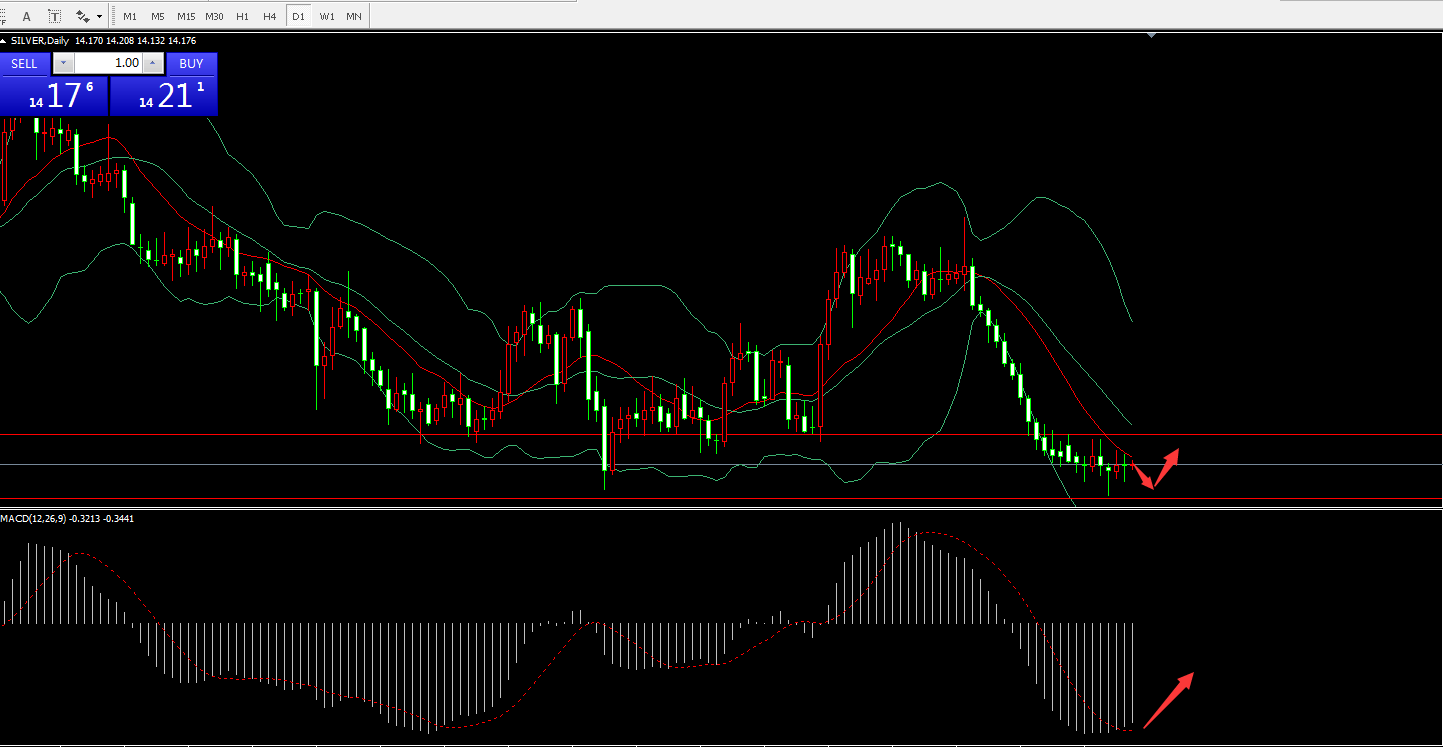Click the MACD(12,26,9) indicator label
Viewport: 1443px width, 747px height.
[33, 518]
